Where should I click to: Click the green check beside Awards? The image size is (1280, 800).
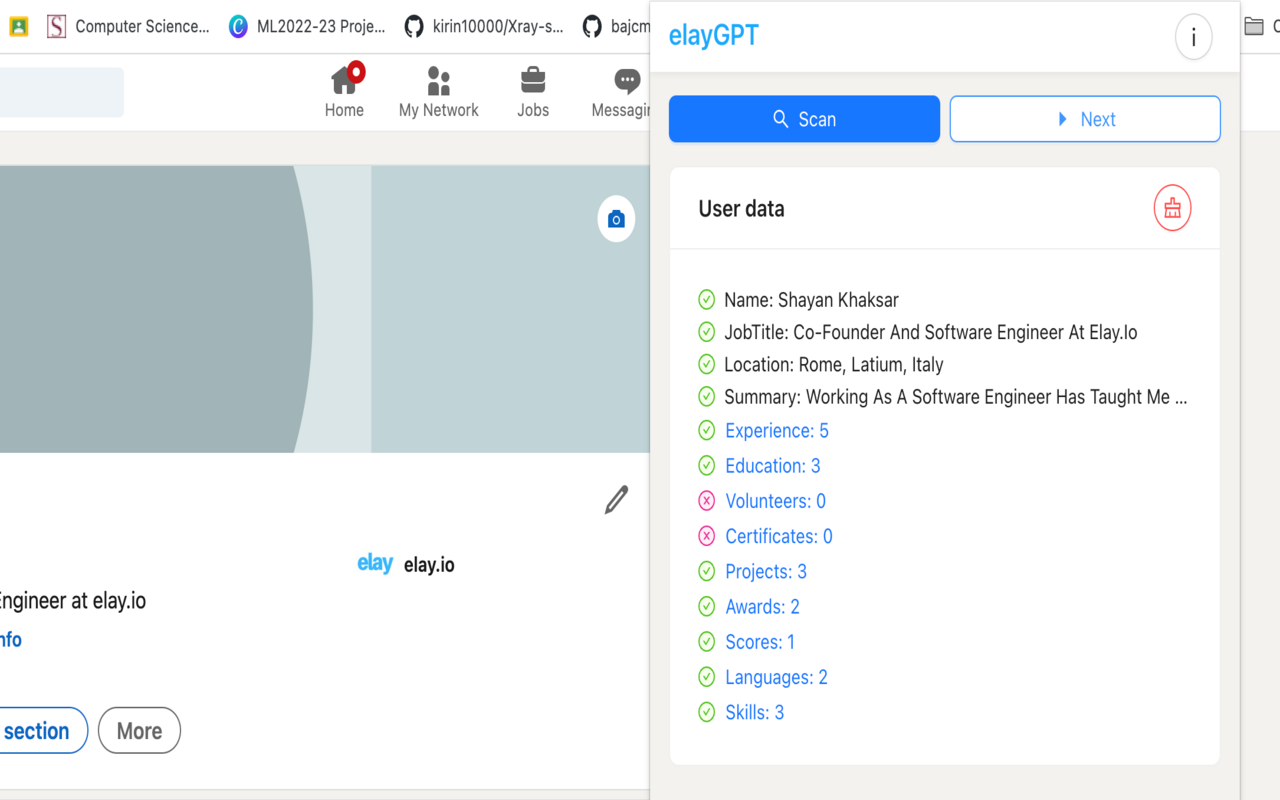(706, 606)
